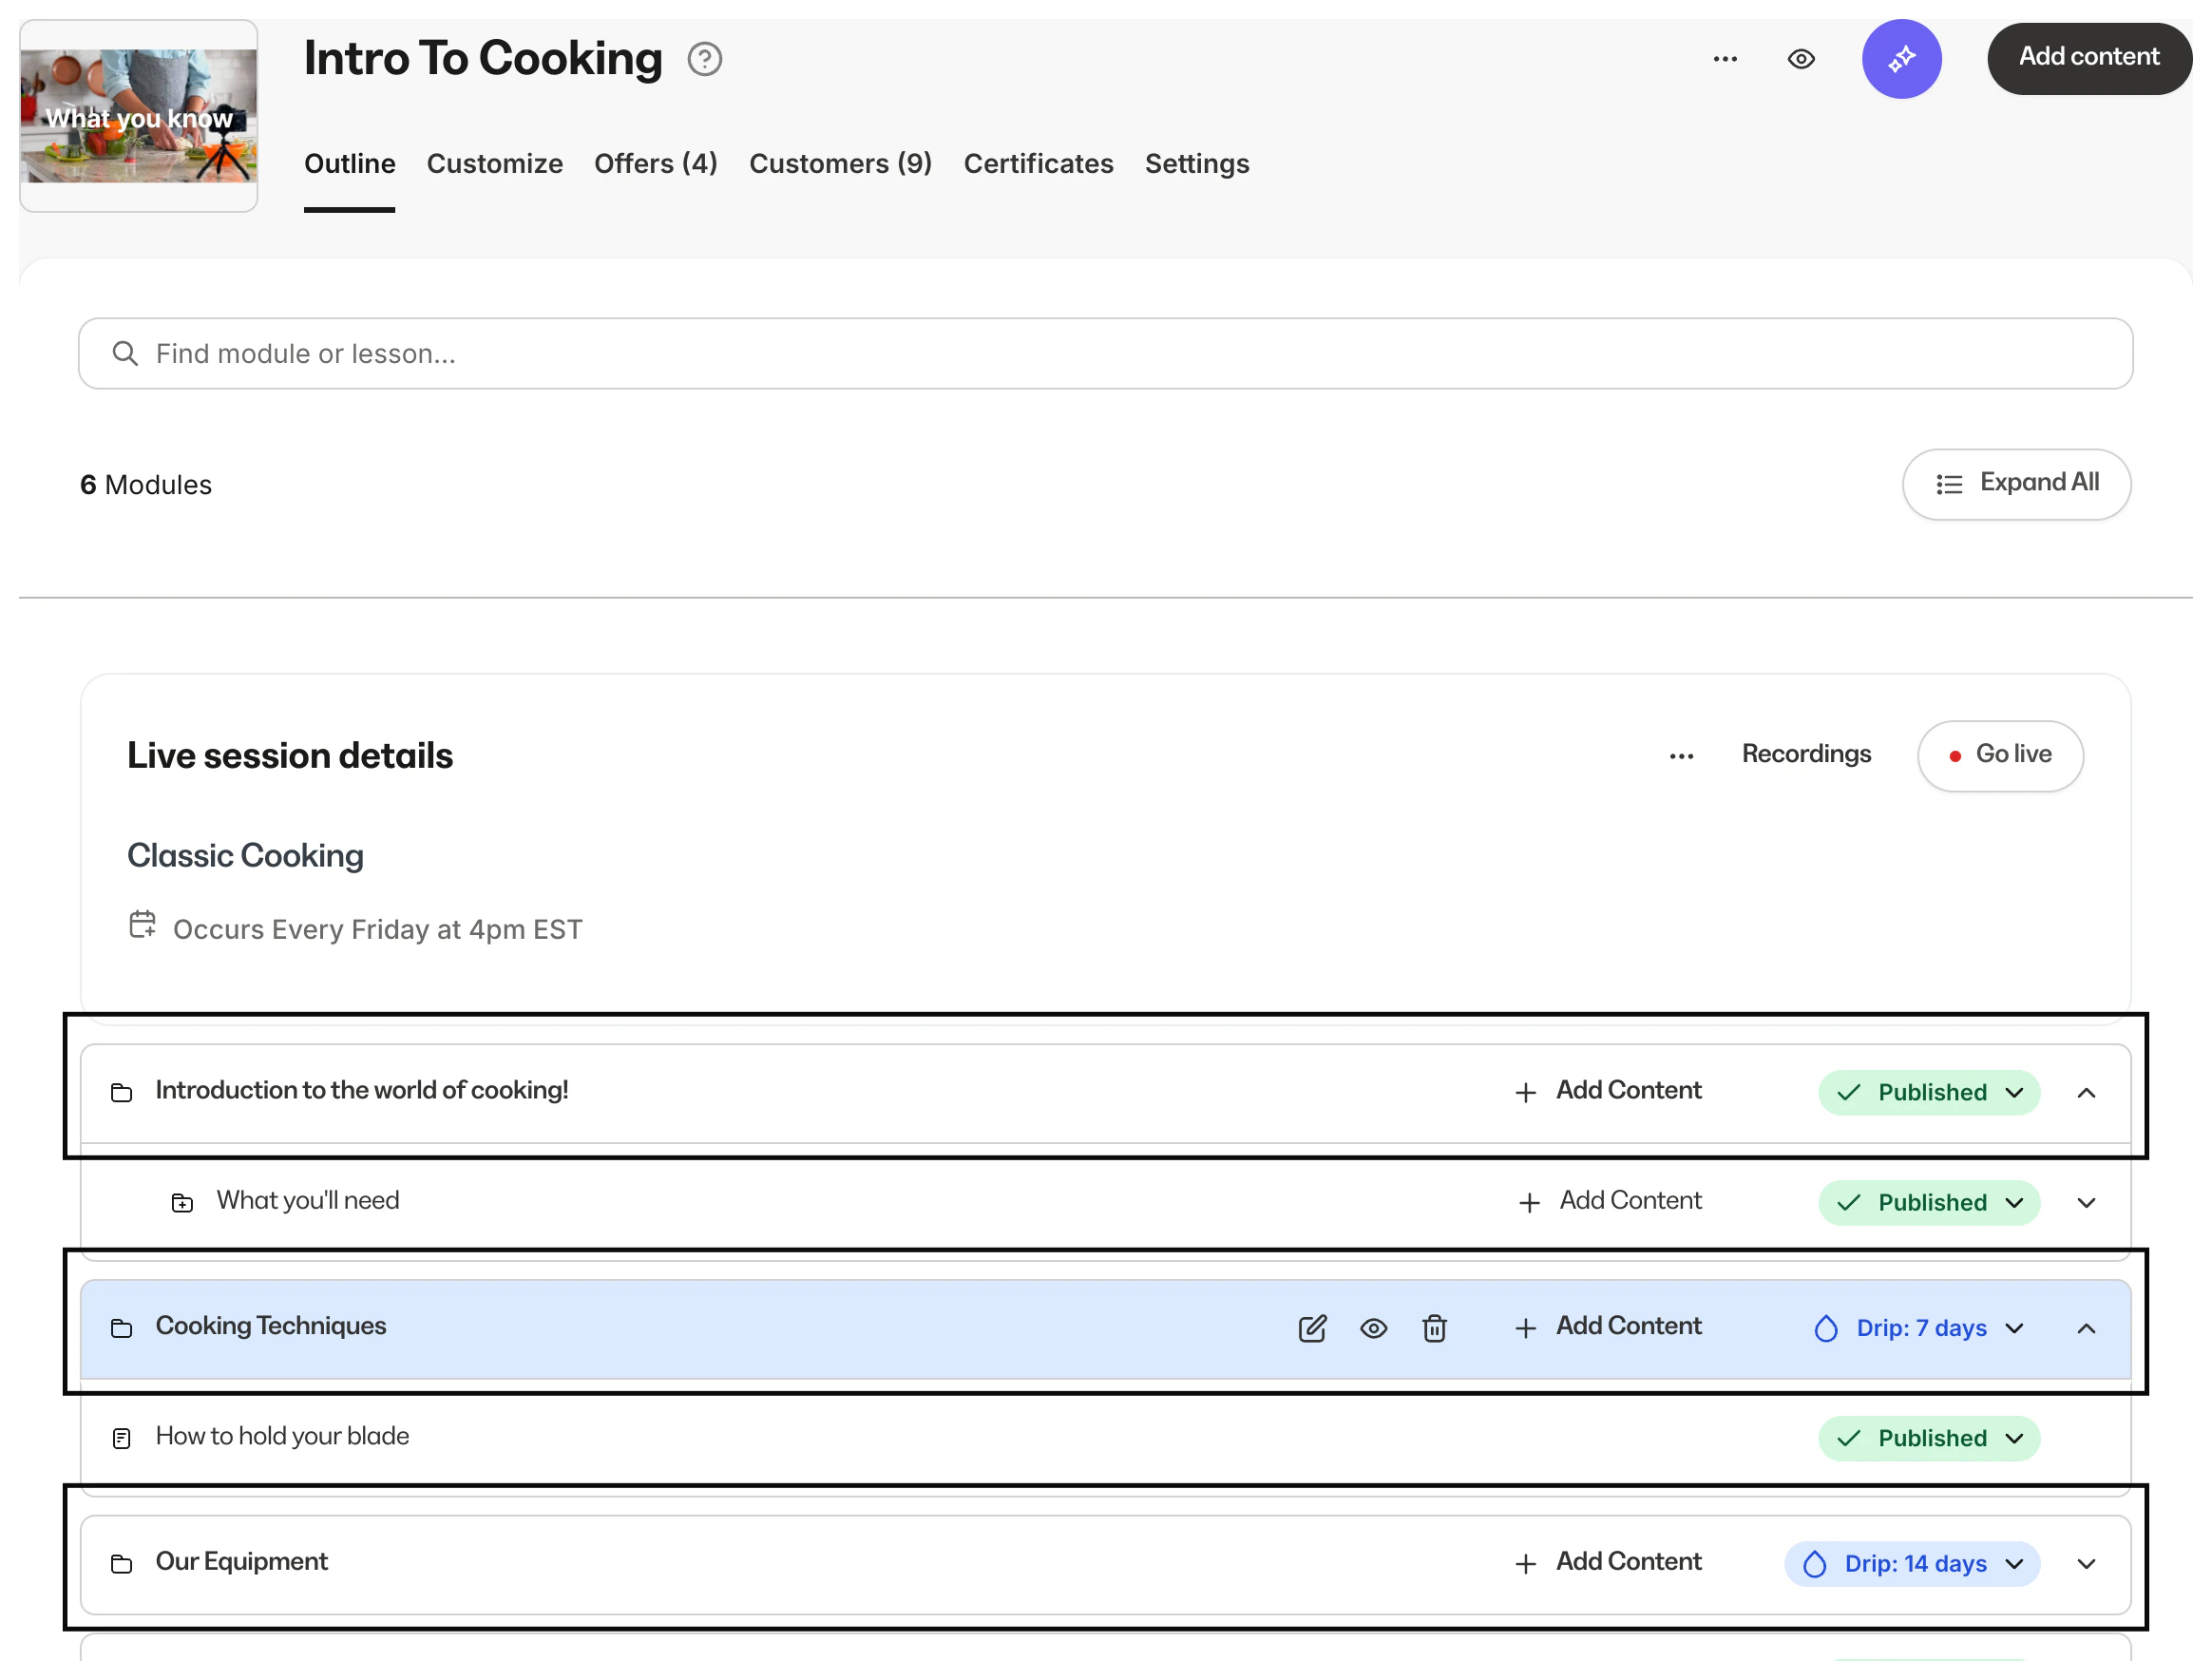2212x1680 pixels.
Task: Click the Expand All button
Action: click(2016, 484)
